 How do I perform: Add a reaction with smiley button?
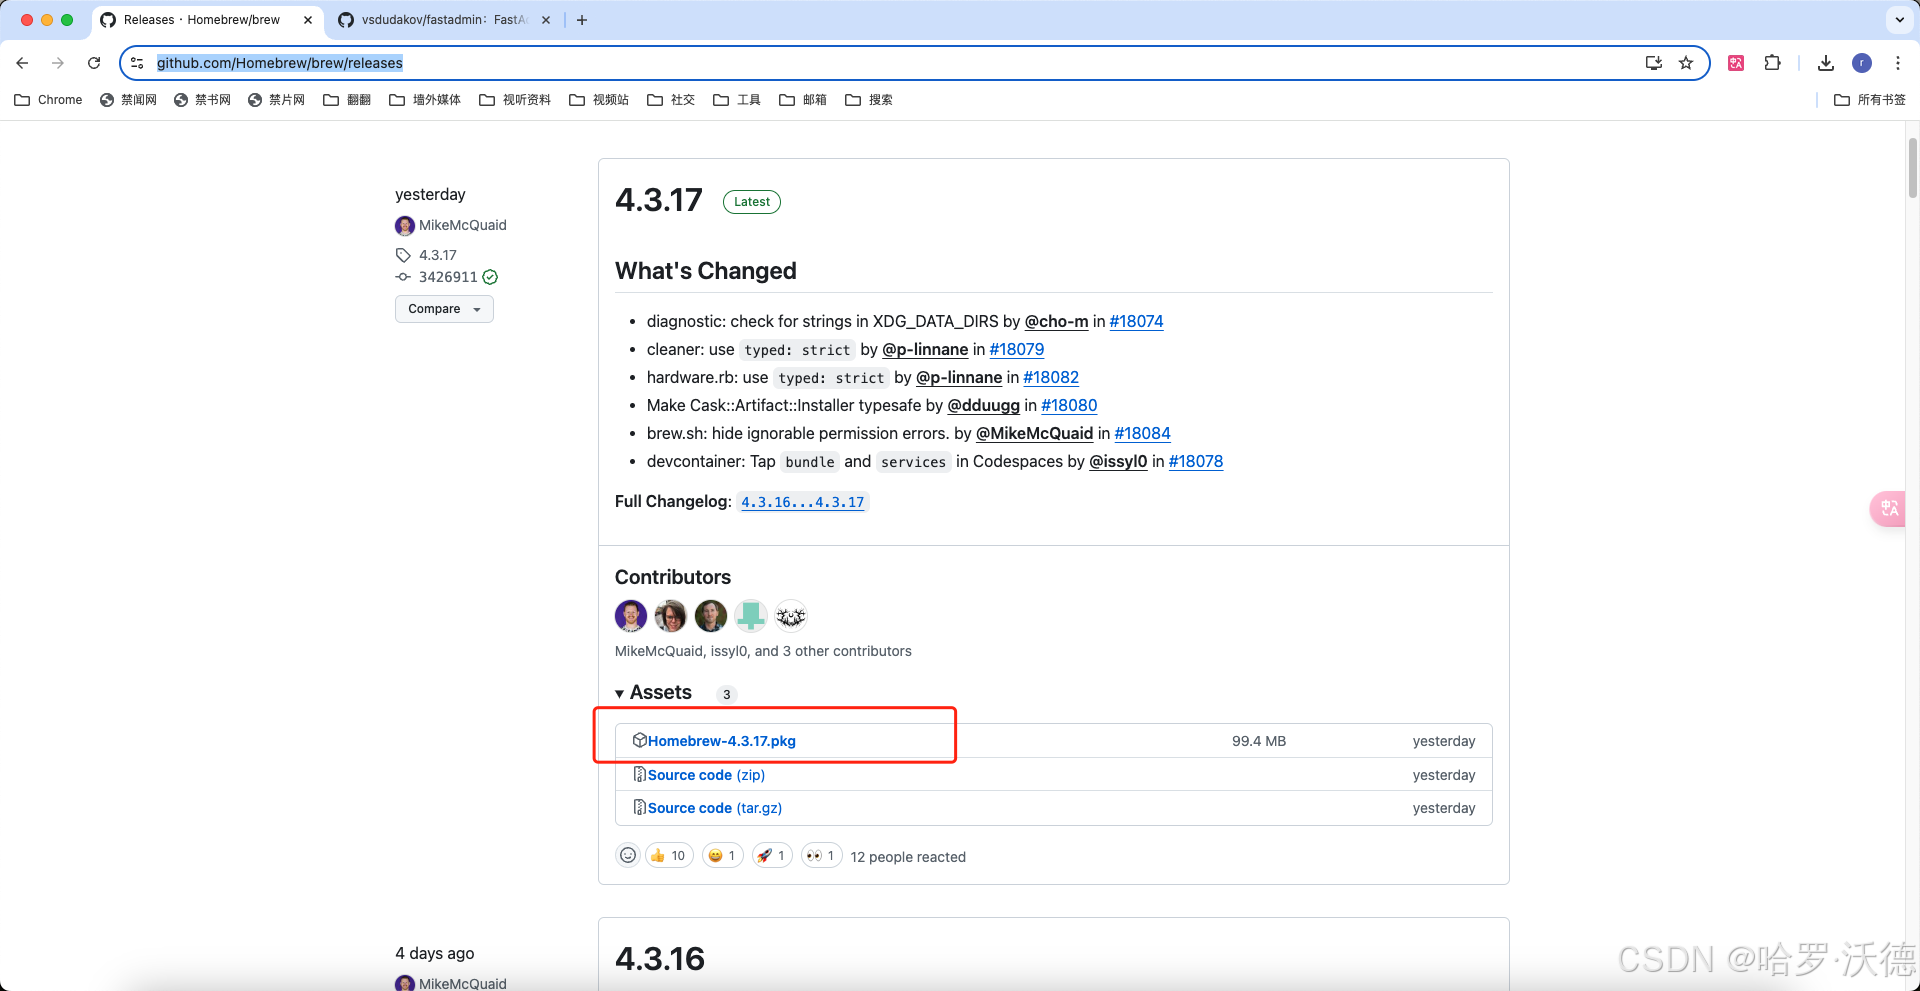pos(628,855)
